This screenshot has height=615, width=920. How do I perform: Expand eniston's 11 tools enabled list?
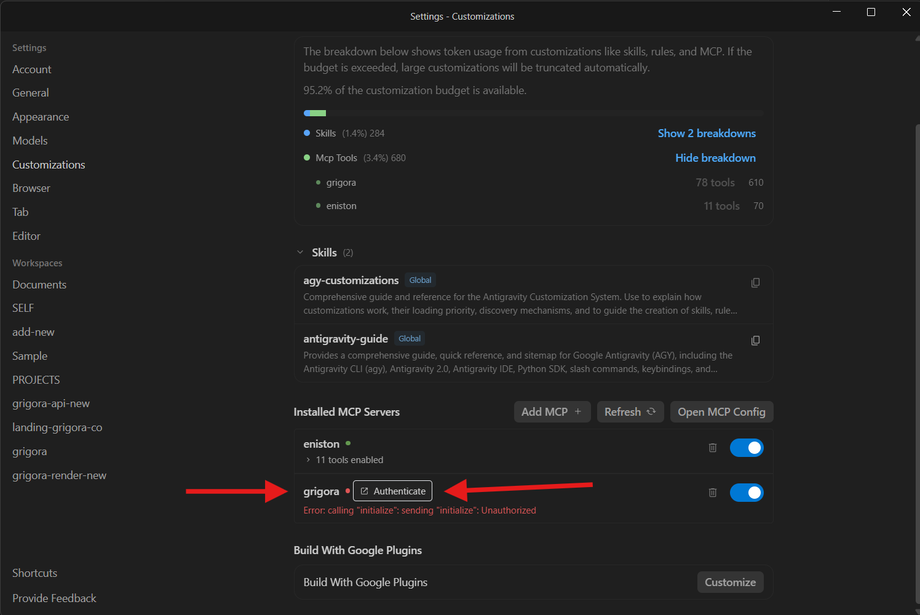click(308, 460)
